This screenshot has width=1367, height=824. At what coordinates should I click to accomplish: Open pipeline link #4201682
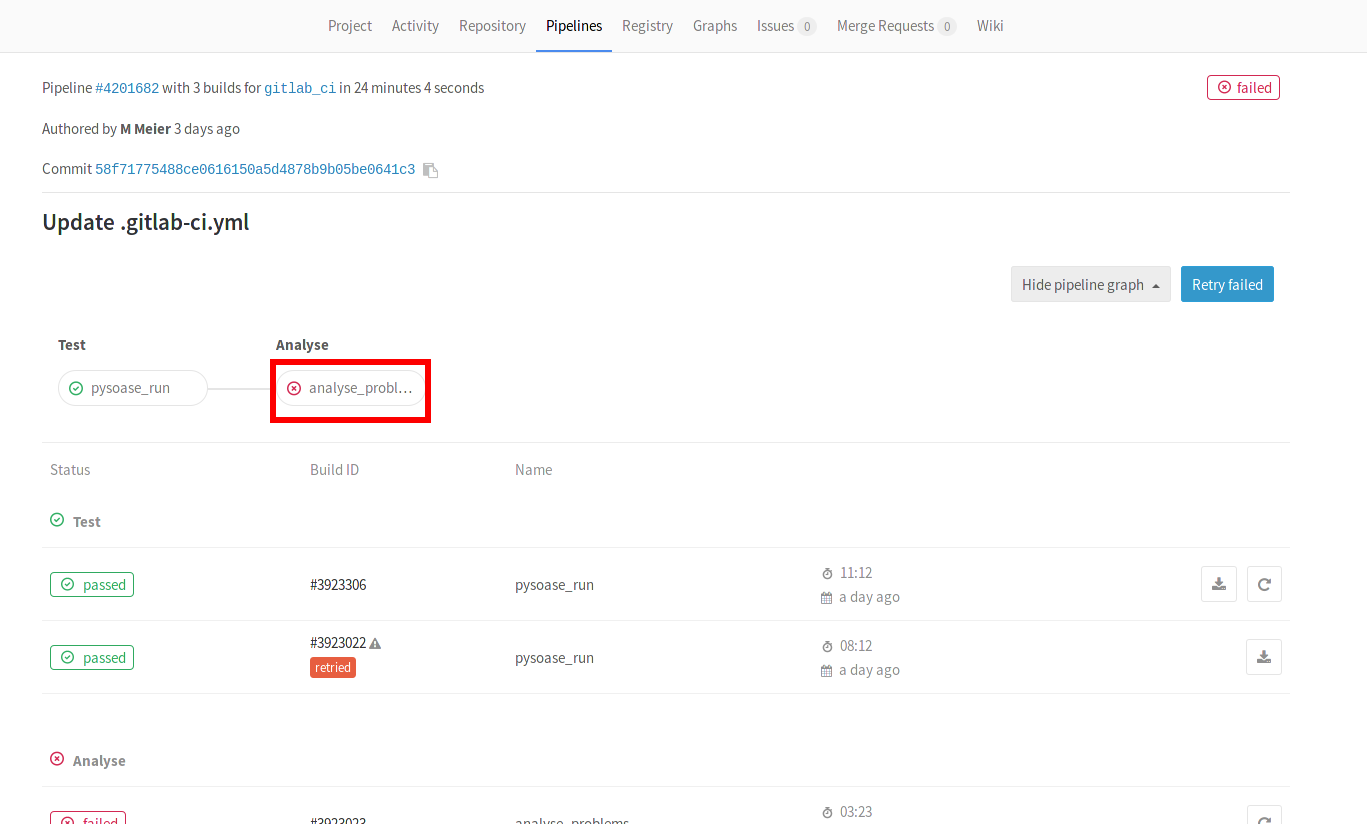click(127, 88)
